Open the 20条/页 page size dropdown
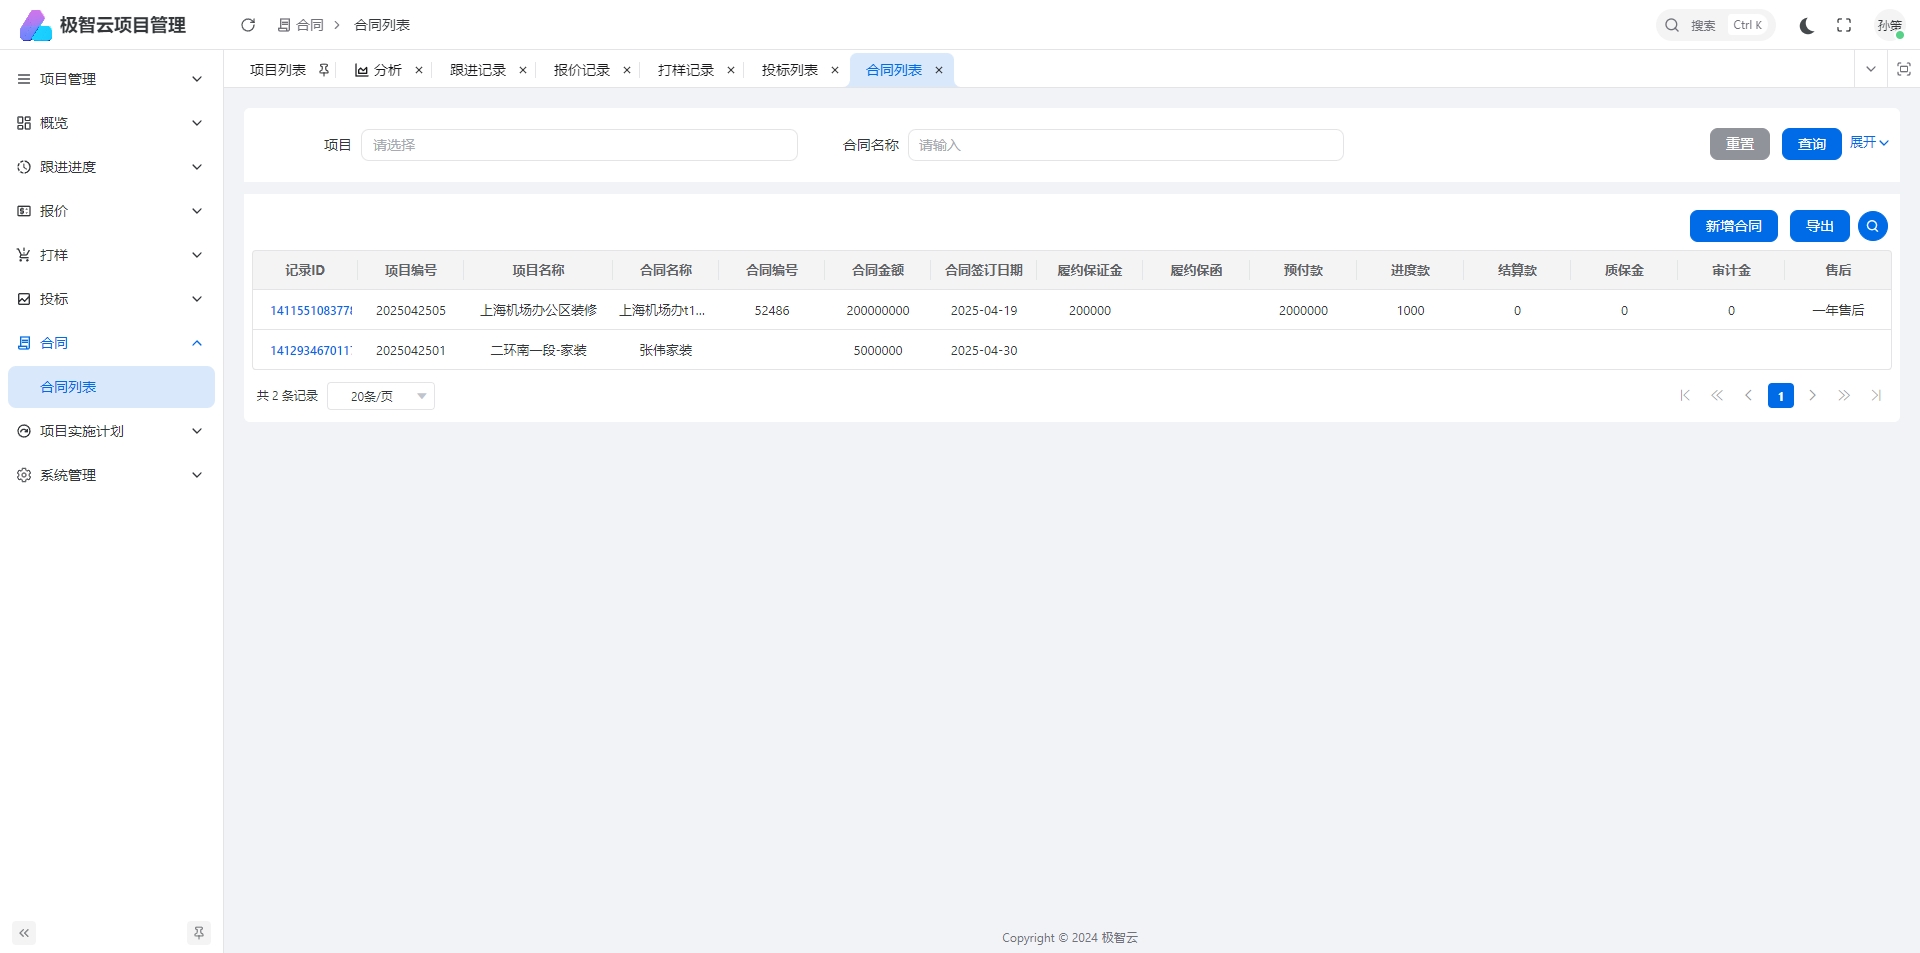This screenshot has width=1920, height=953. (x=381, y=396)
